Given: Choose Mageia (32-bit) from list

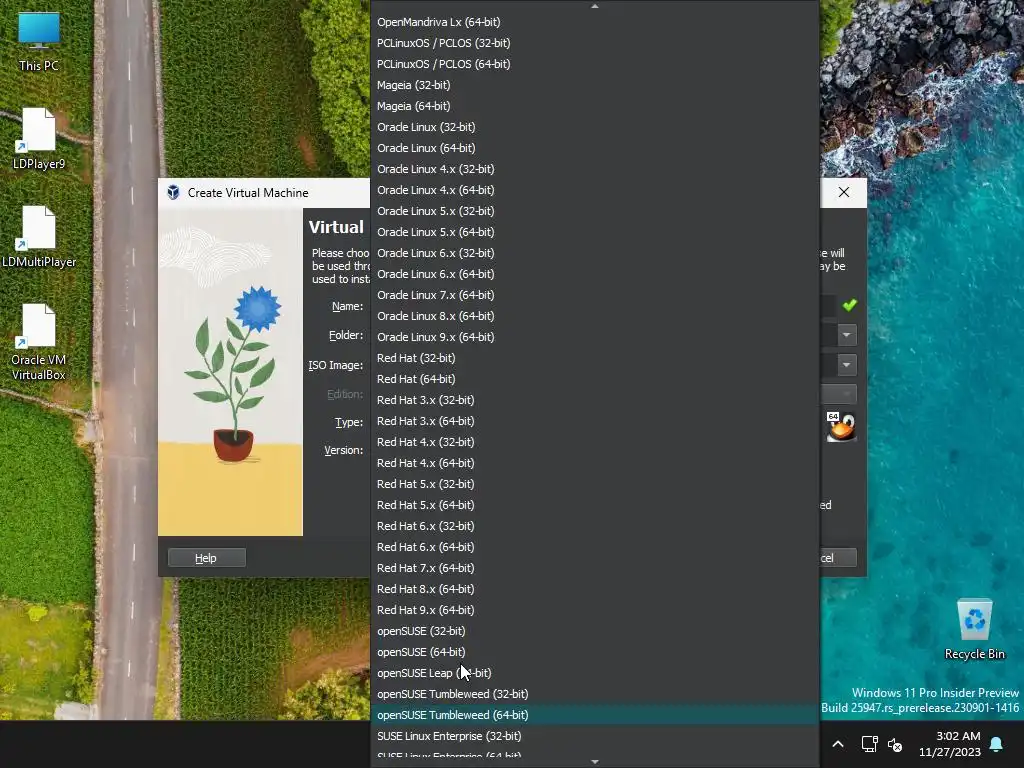Looking at the screenshot, I should (594, 85).
